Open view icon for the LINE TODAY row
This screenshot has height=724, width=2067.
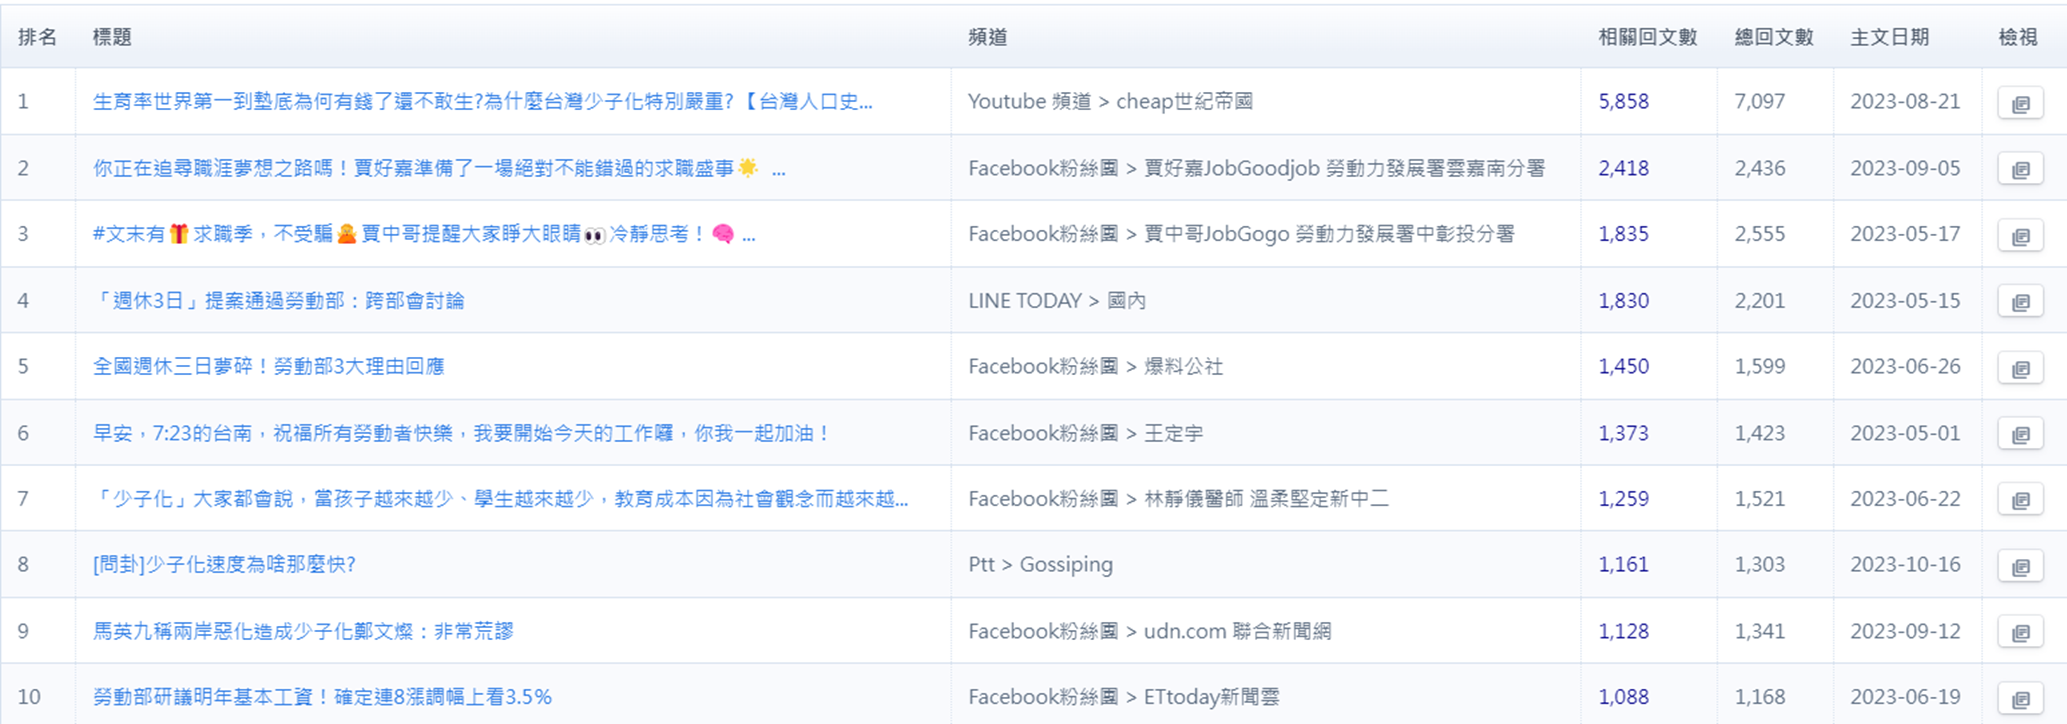click(x=2020, y=302)
